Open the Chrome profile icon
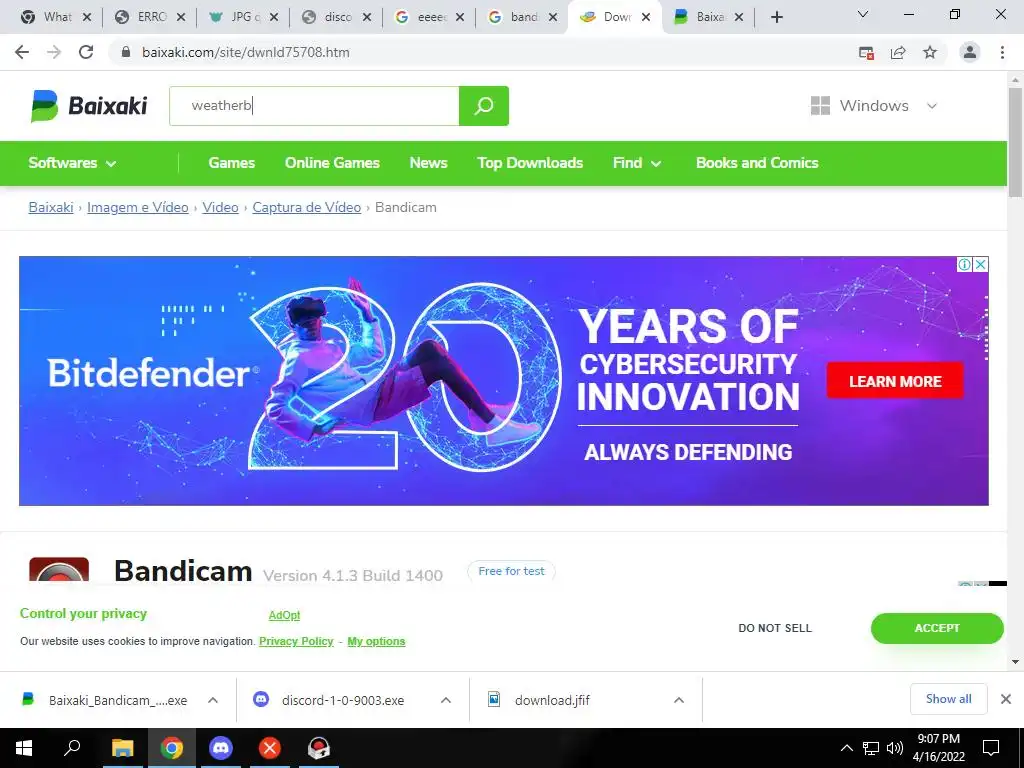1024x768 pixels. (x=970, y=52)
